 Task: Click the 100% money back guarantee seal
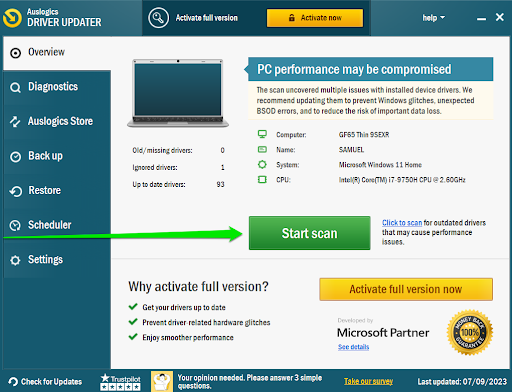[470, 332]
